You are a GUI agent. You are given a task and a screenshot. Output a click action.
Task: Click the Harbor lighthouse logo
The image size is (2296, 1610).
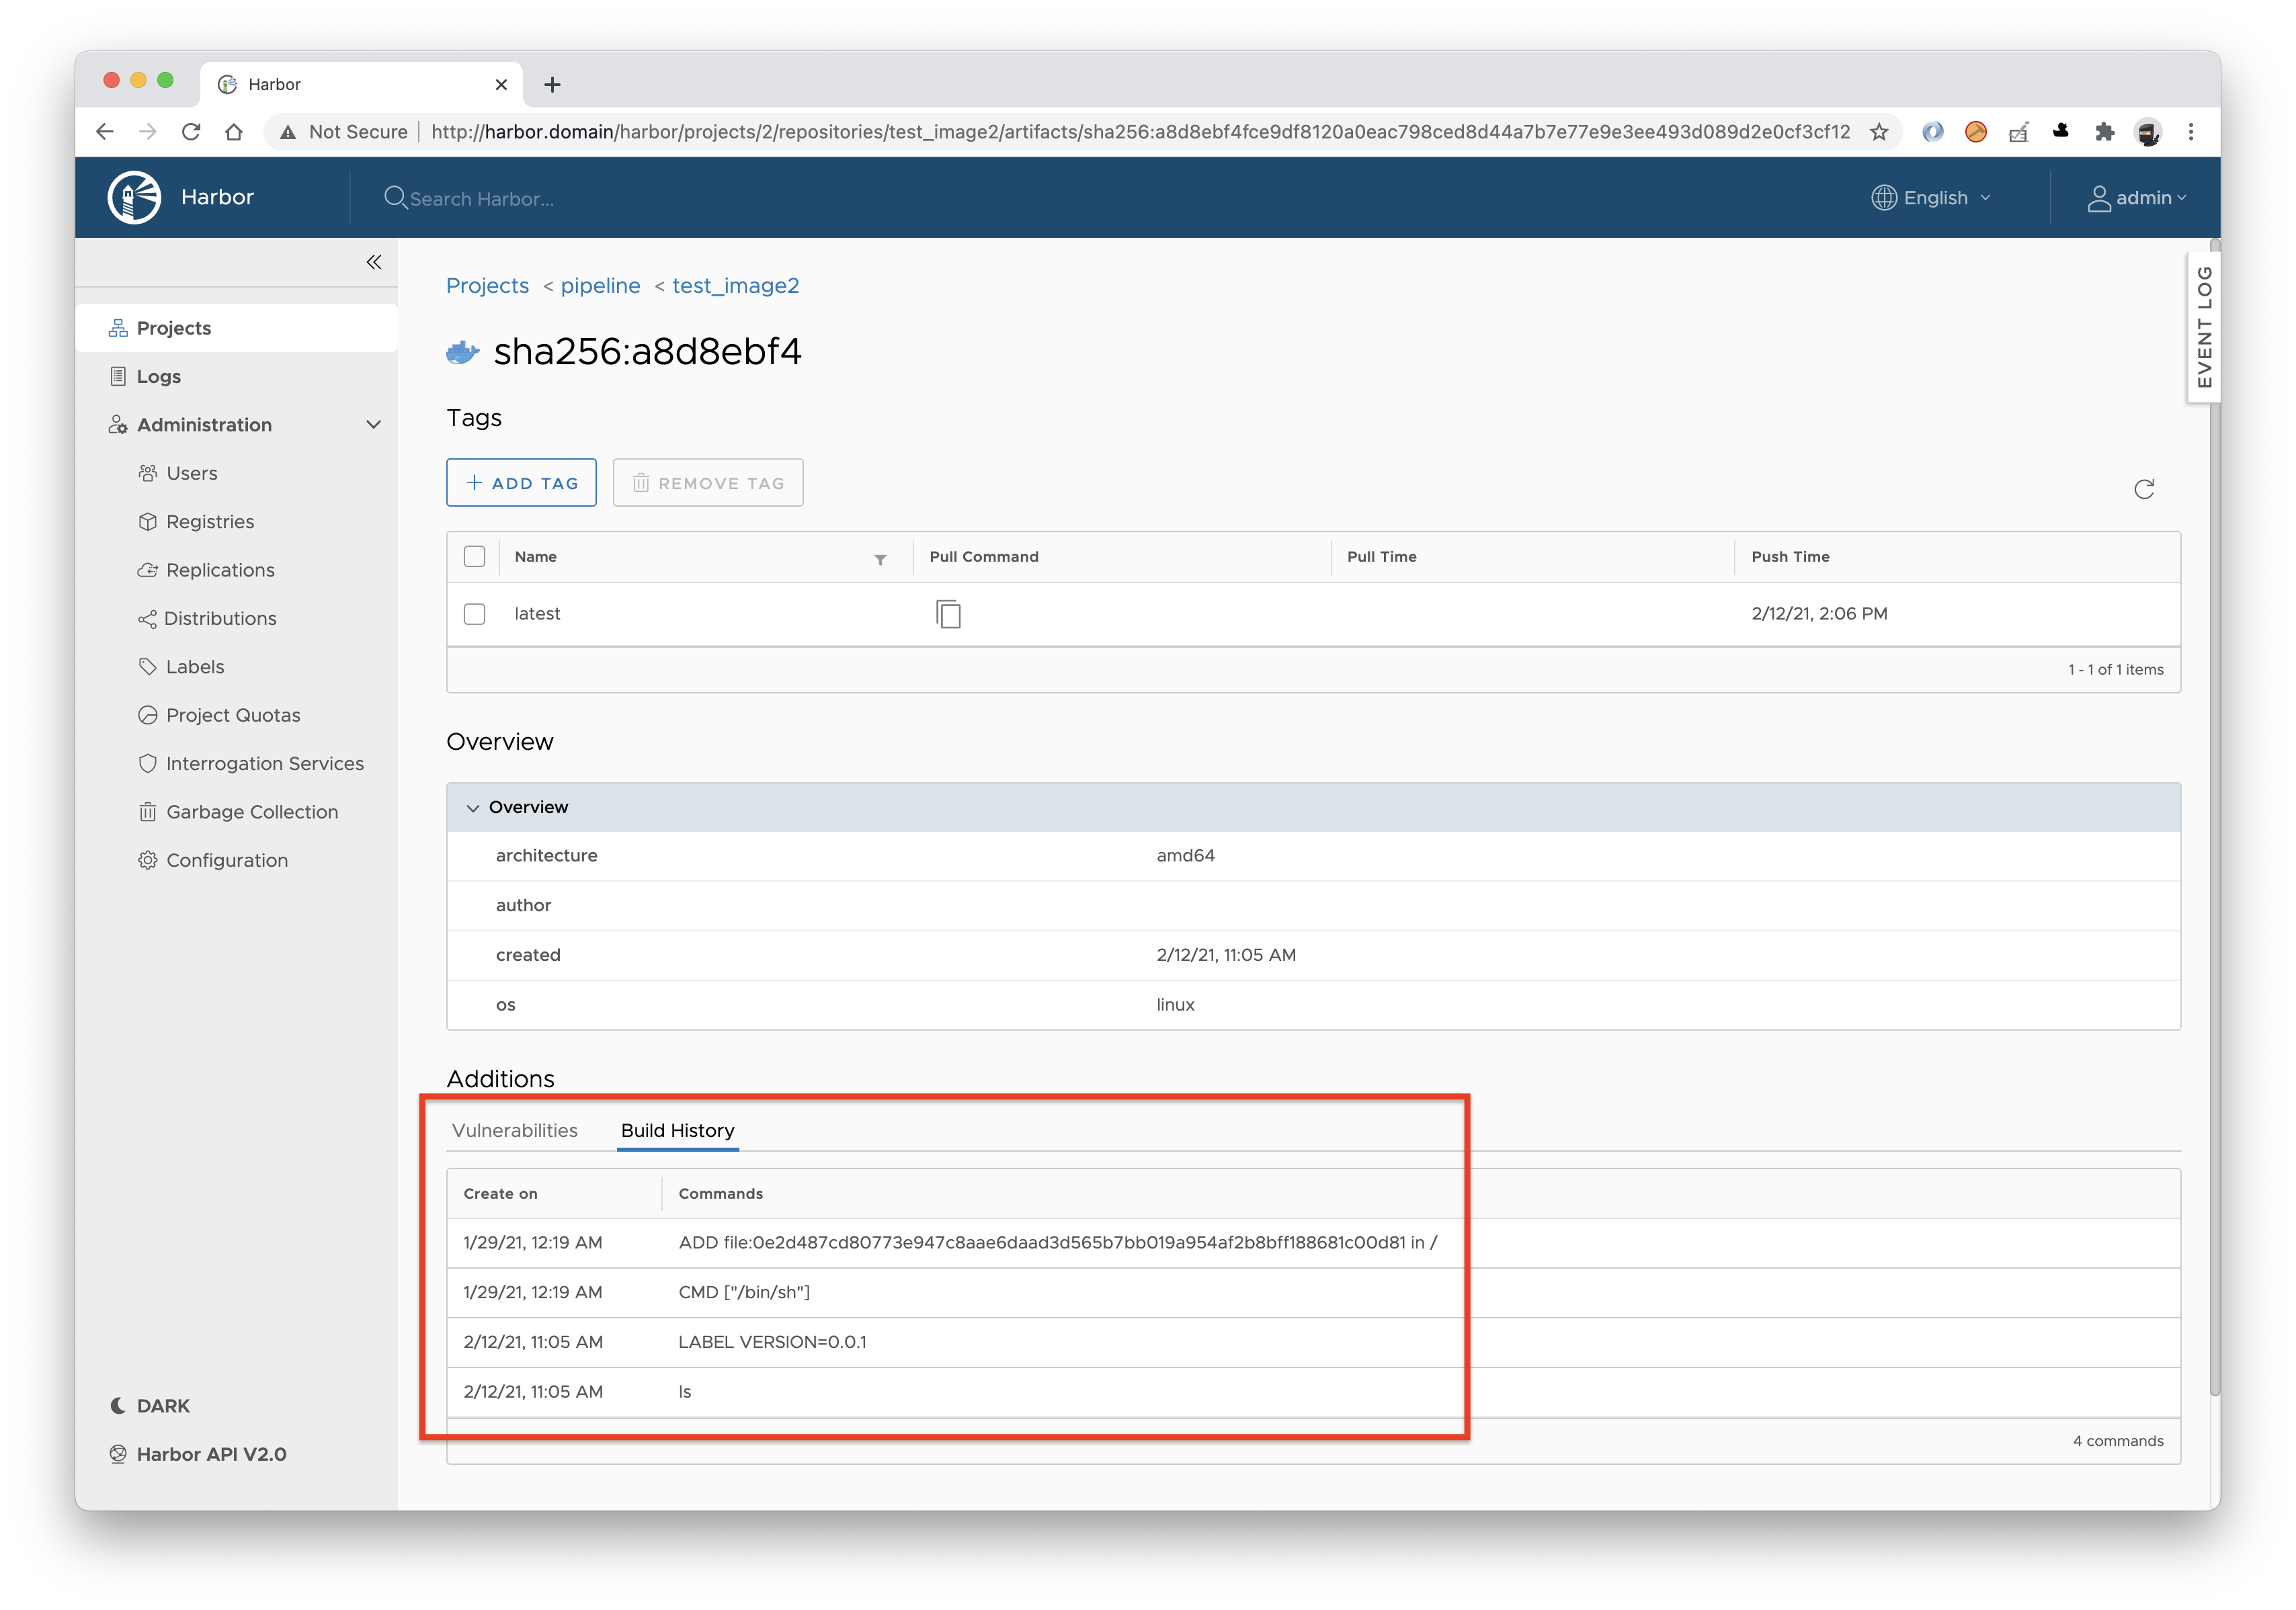click(135, 196)
